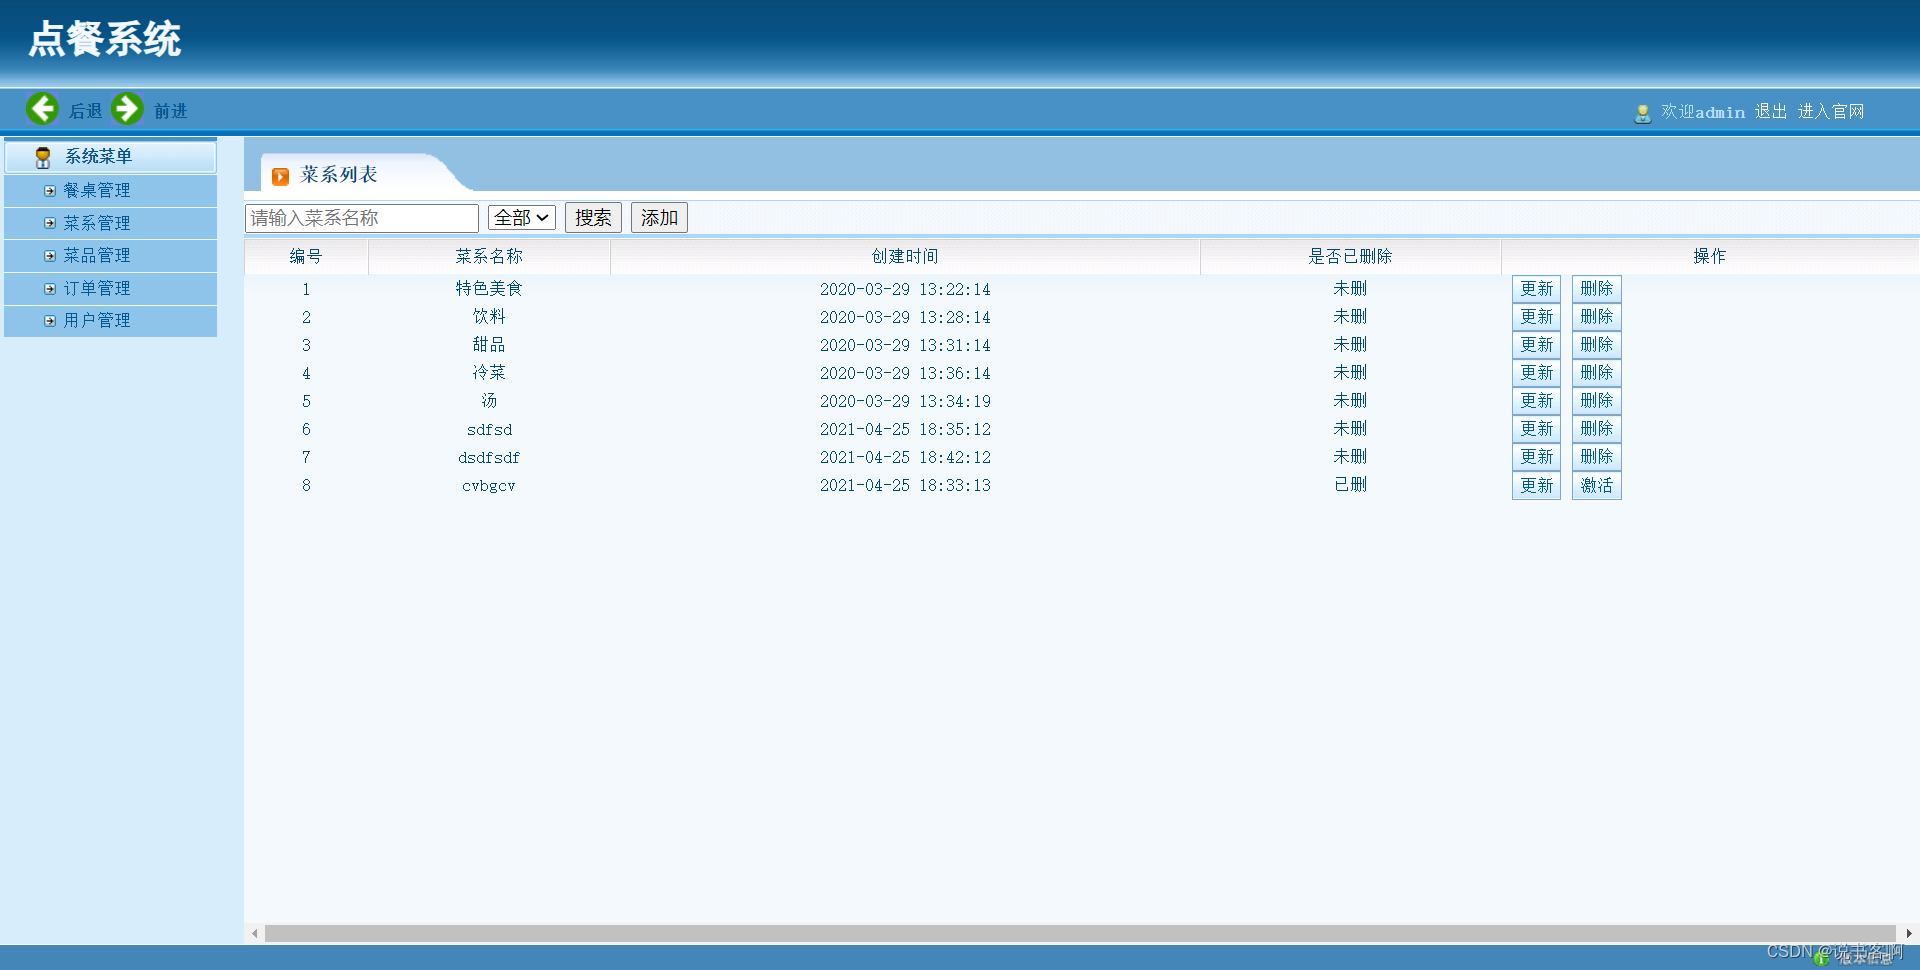Open the 全部 filter dropdown

[521, 217]
